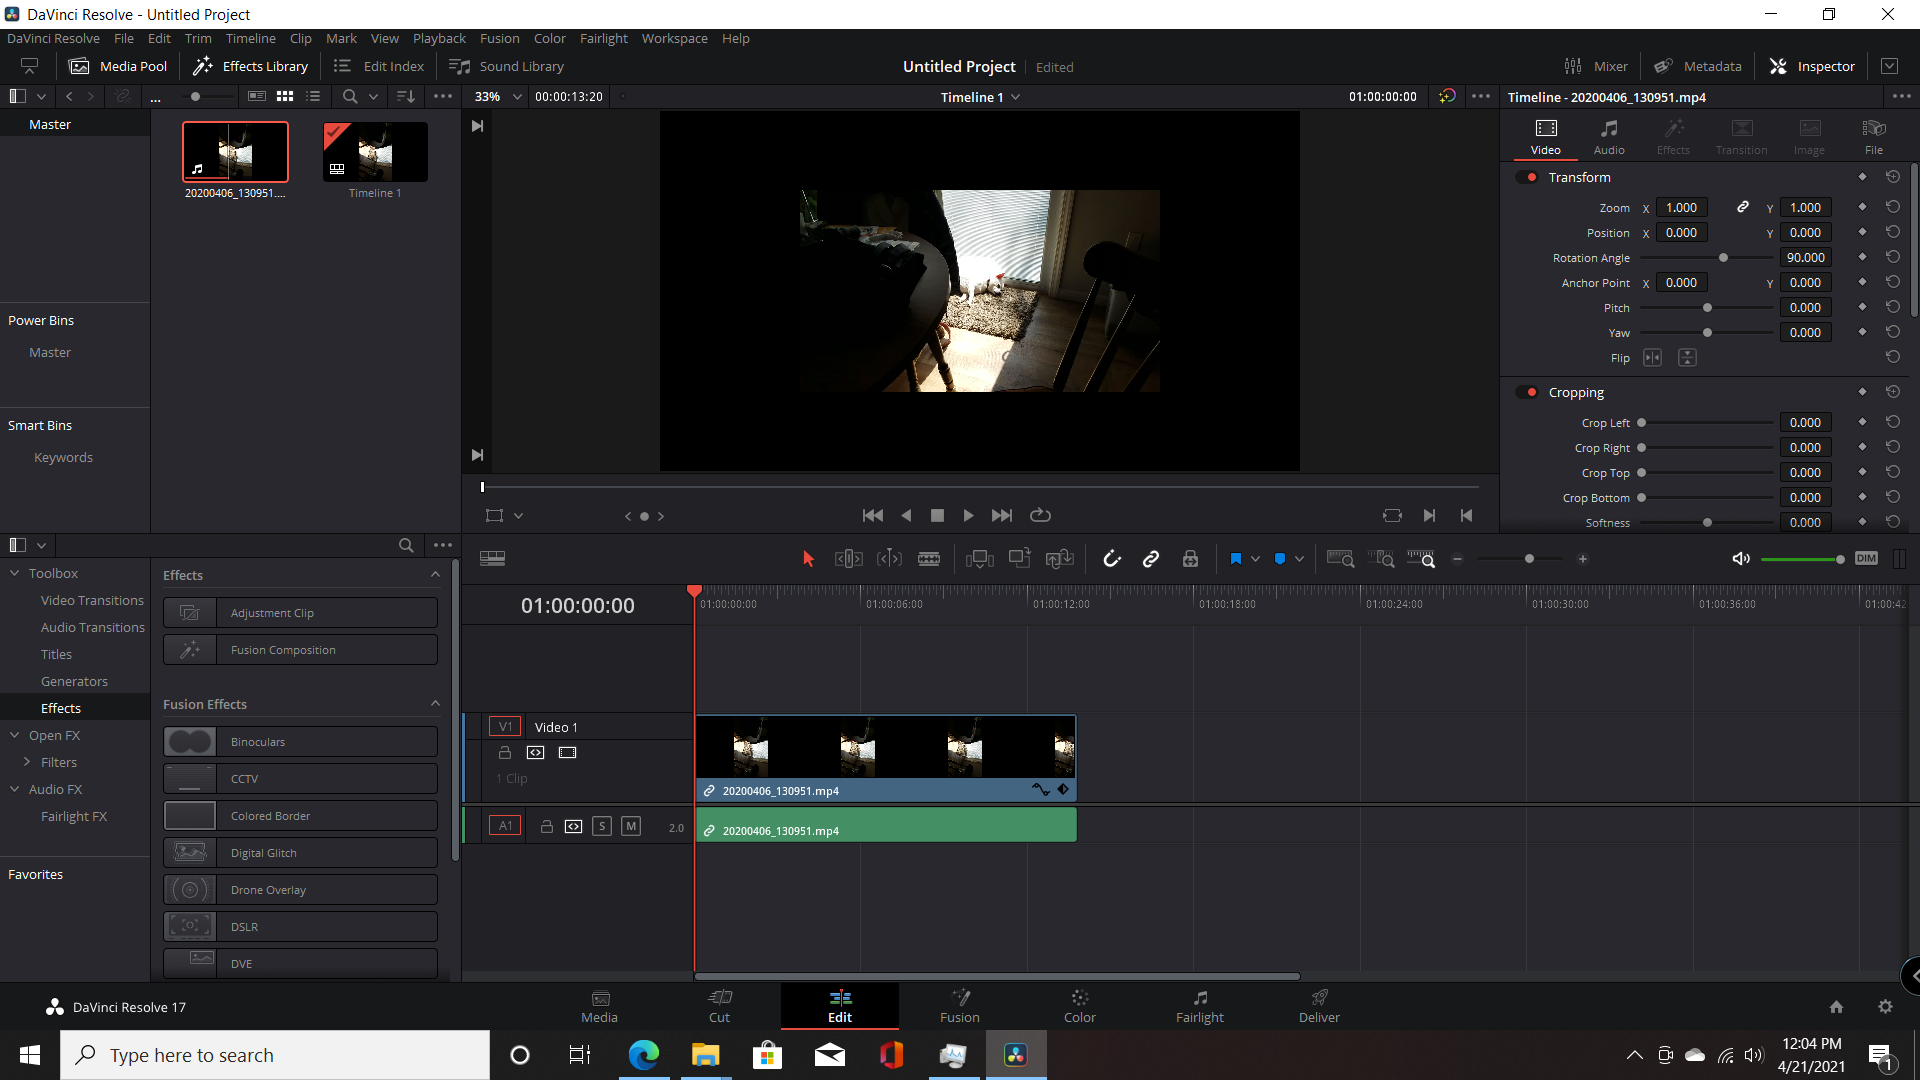Image resolution: width=1920 pixels, height=1080 pixels.
Task: Reset Rotation Angle value
Action: point(1893,257)
